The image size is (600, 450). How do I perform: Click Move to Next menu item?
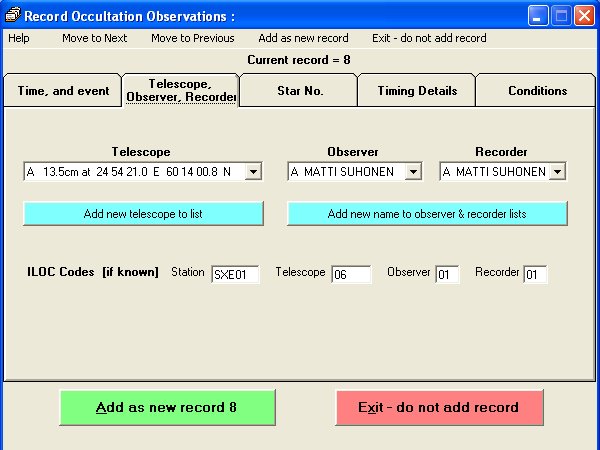click(x=94, y=38)
